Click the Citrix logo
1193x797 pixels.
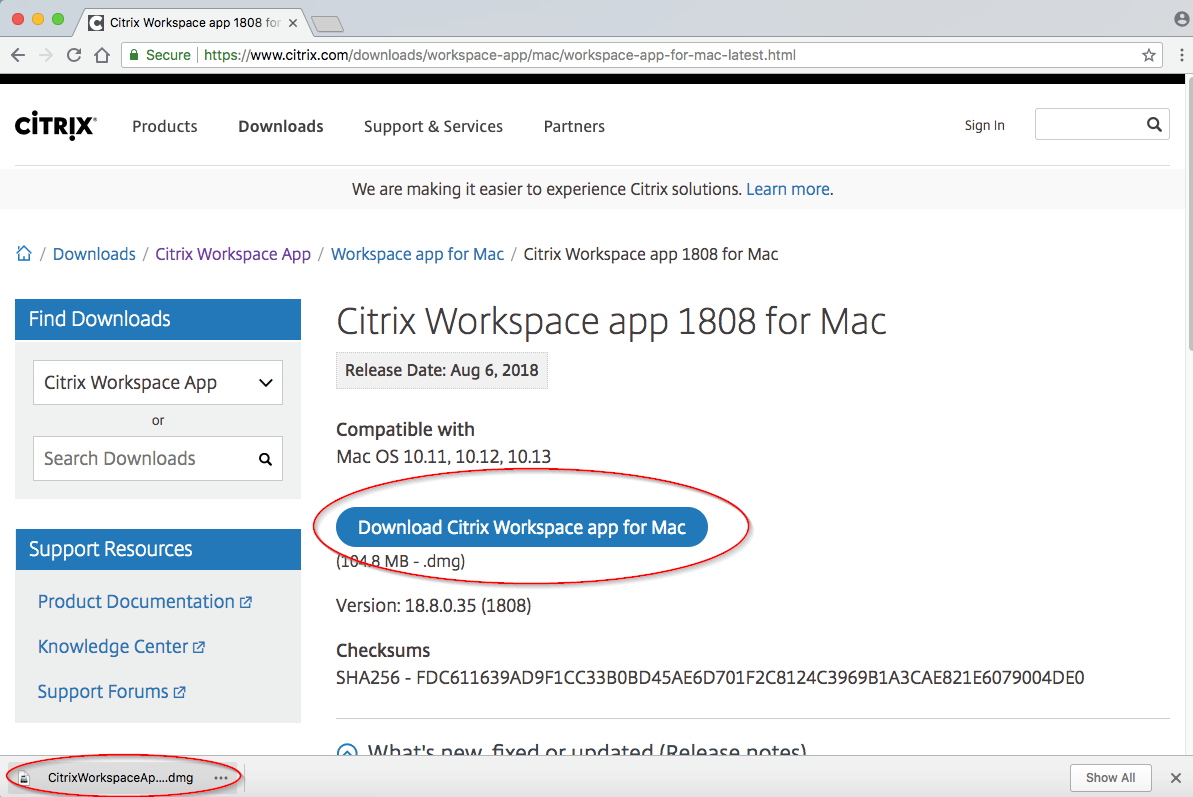(x=56, y=125)
